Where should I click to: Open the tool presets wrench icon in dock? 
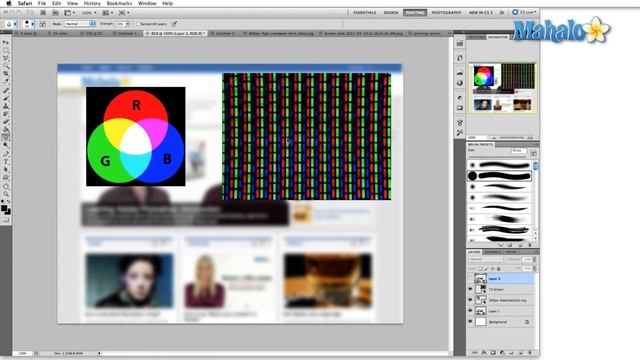point(460,133)
